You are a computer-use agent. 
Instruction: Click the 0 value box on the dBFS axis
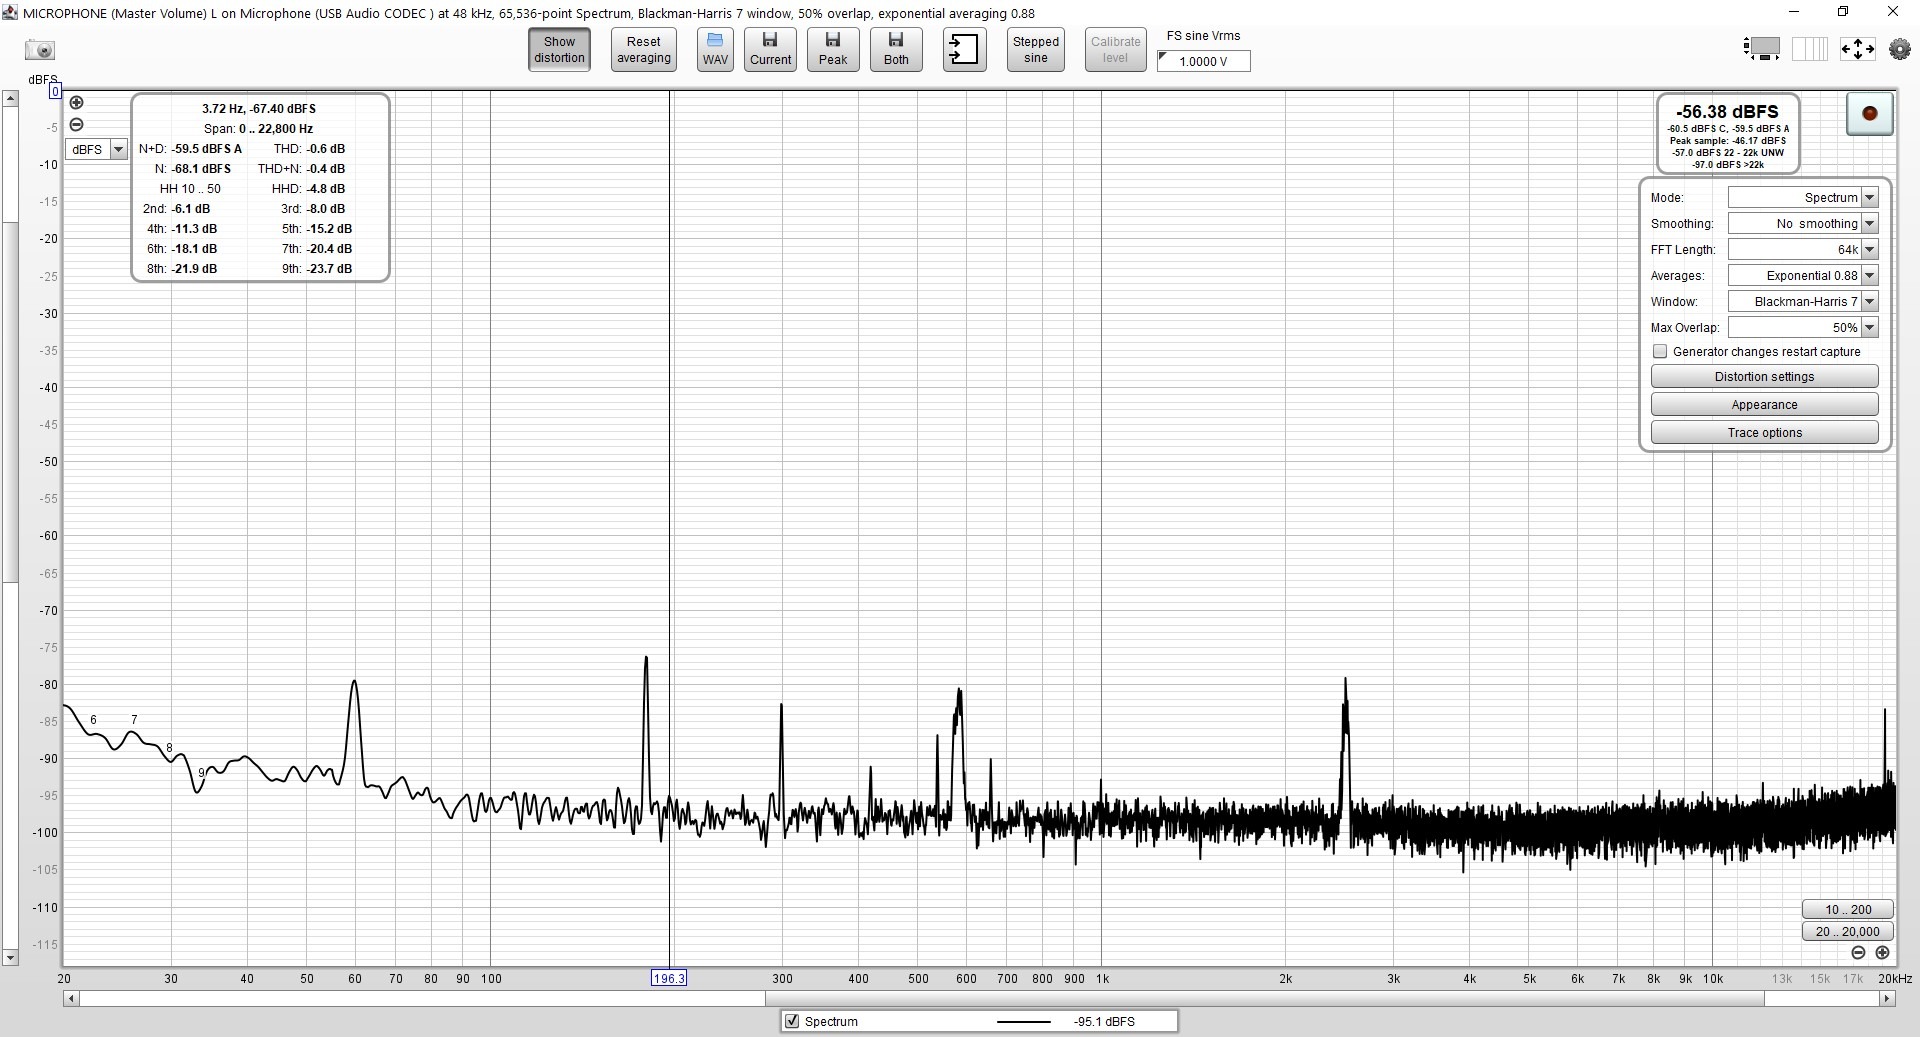(56, 92)
